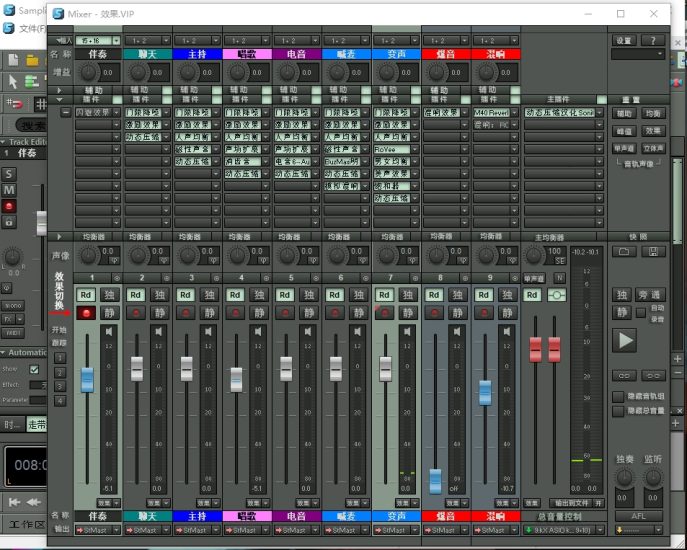Image resolution: width=687 pixels, height=550 pixels.
Task: Solo the 伴奏 channel with 独 button
Action: (x=110, y=295)
